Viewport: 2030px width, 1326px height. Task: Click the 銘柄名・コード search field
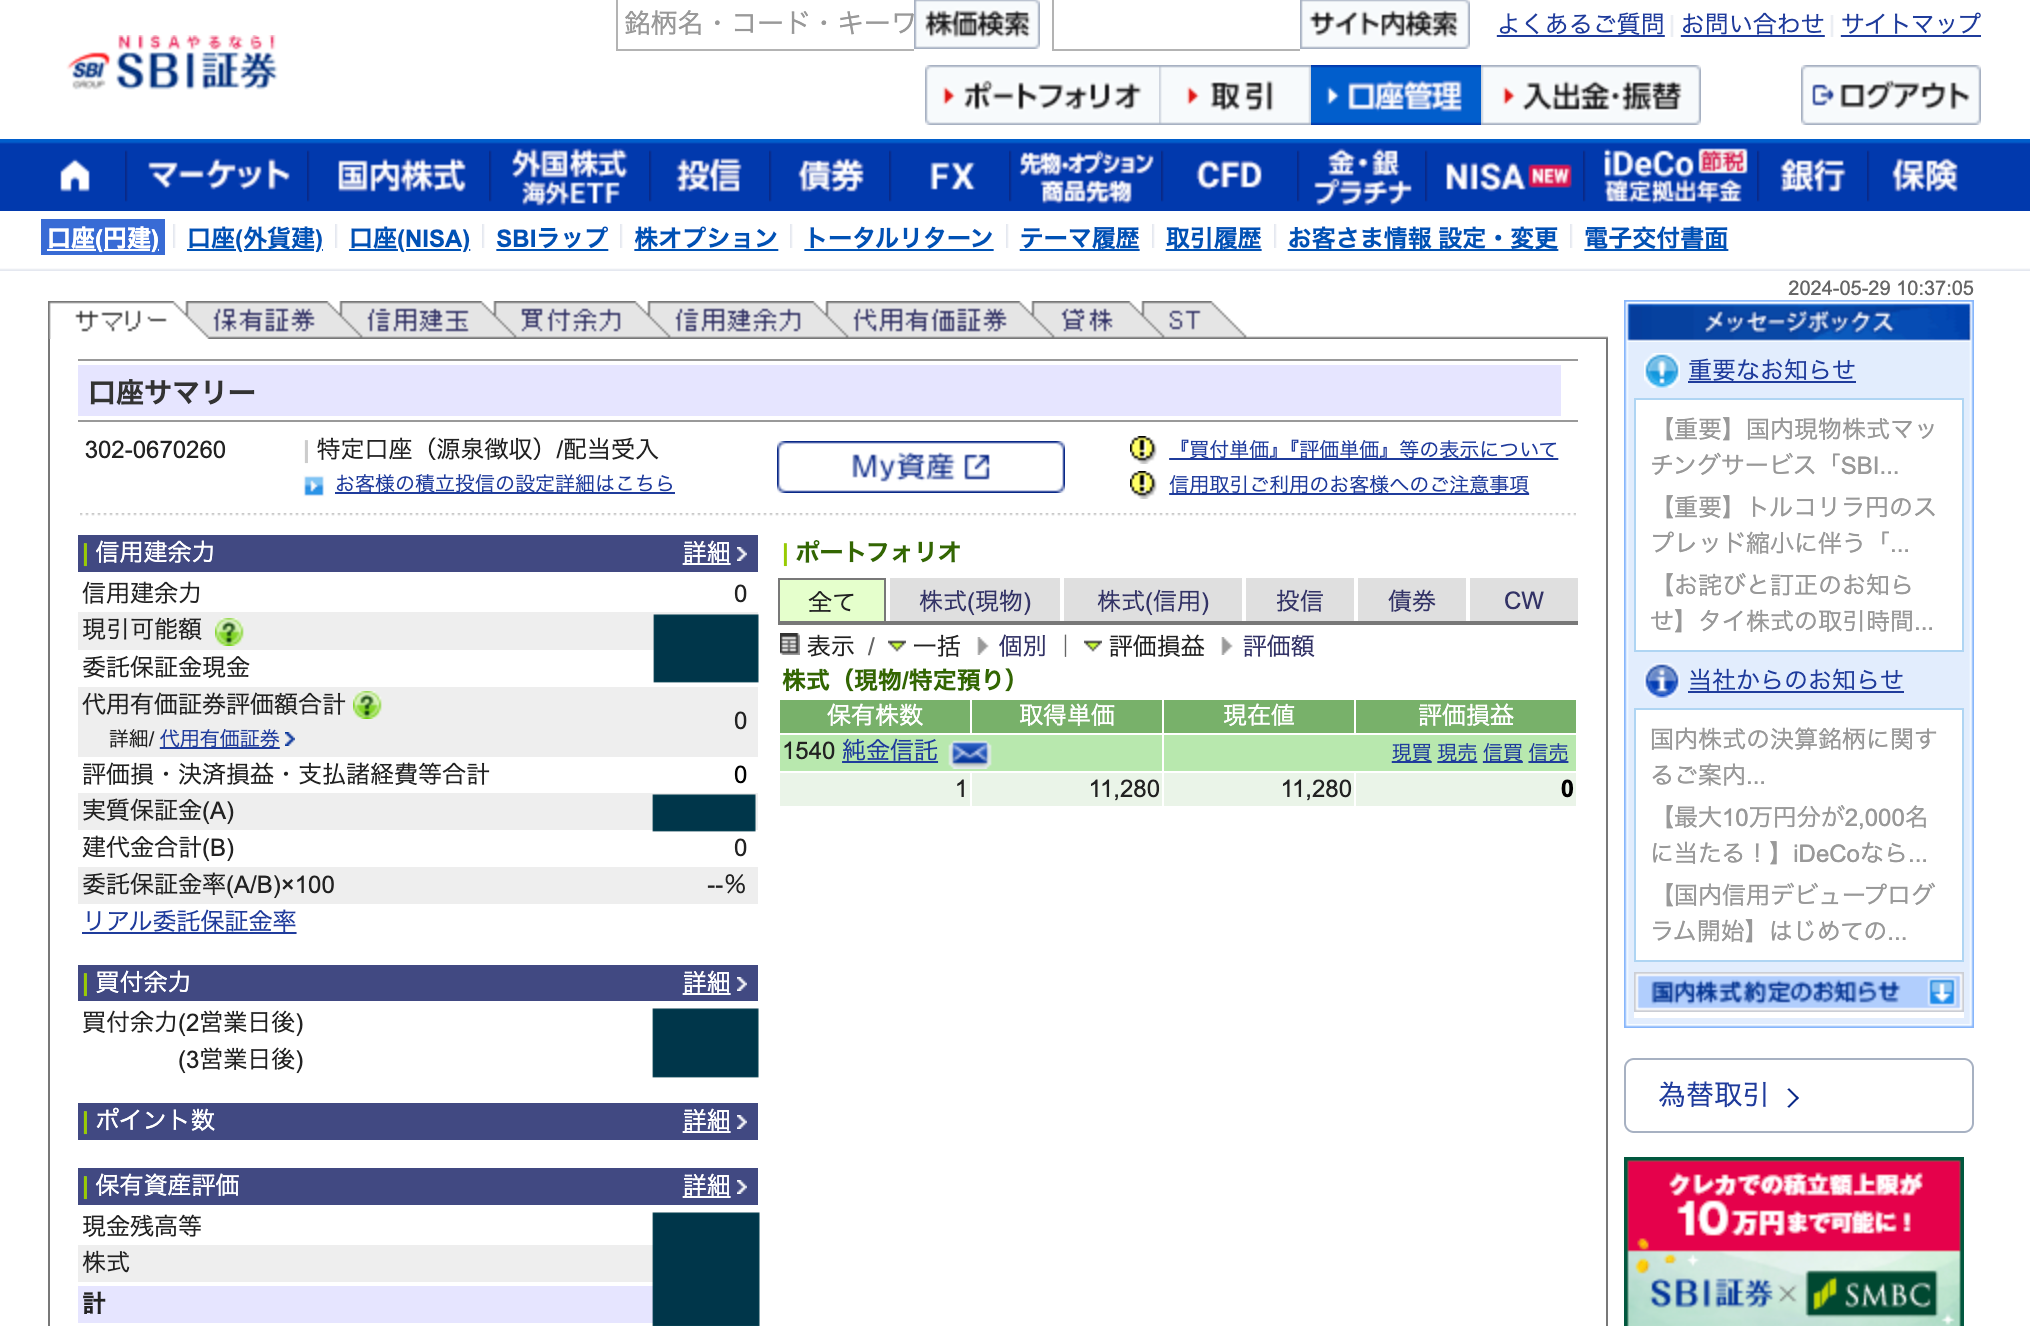coord(766,23)
